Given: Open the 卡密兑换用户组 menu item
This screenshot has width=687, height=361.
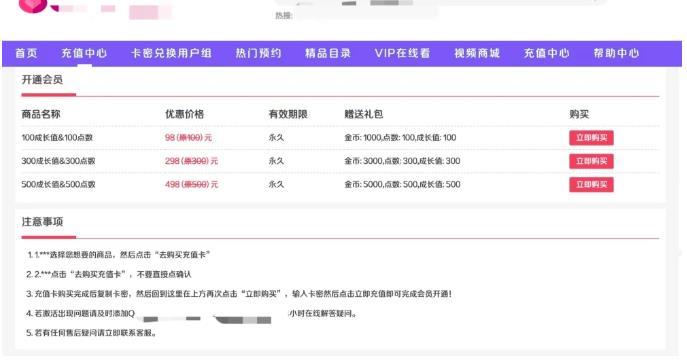Looking at the screenshot, I should click(x=171, y=53).
